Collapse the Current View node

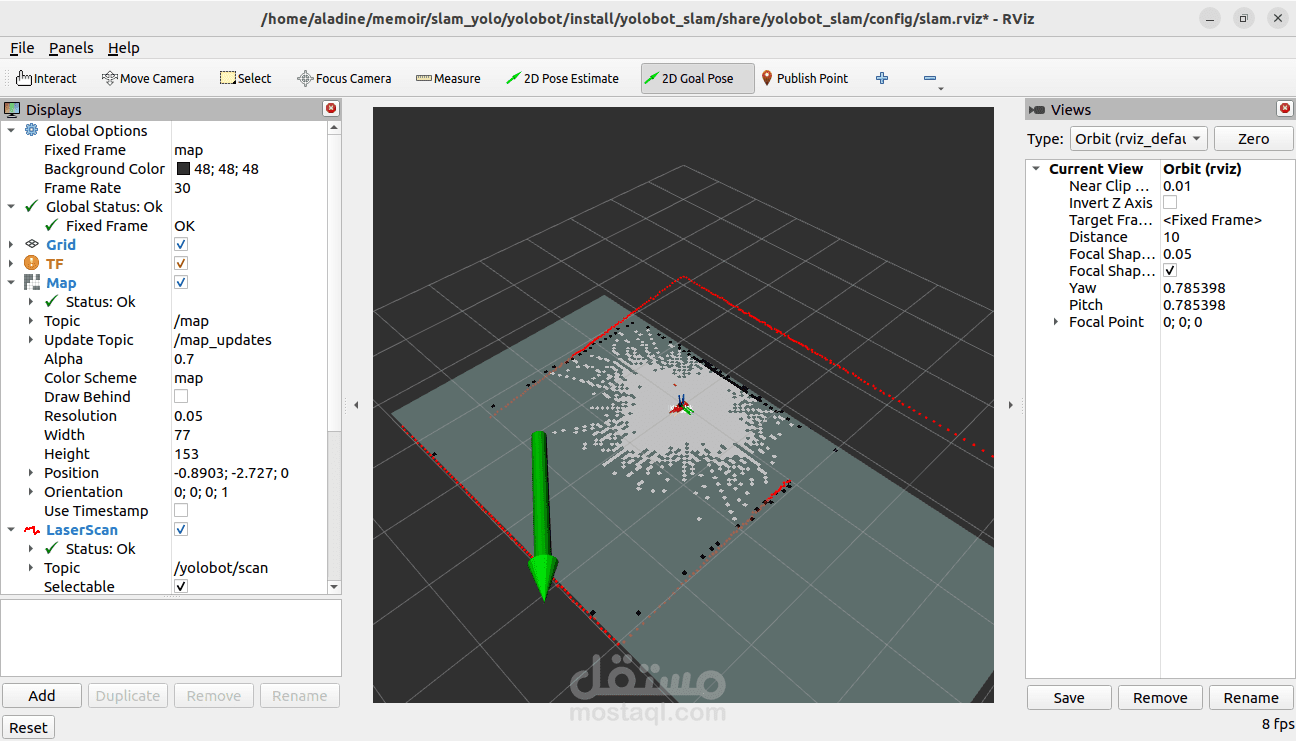[x=1036, y=169]
